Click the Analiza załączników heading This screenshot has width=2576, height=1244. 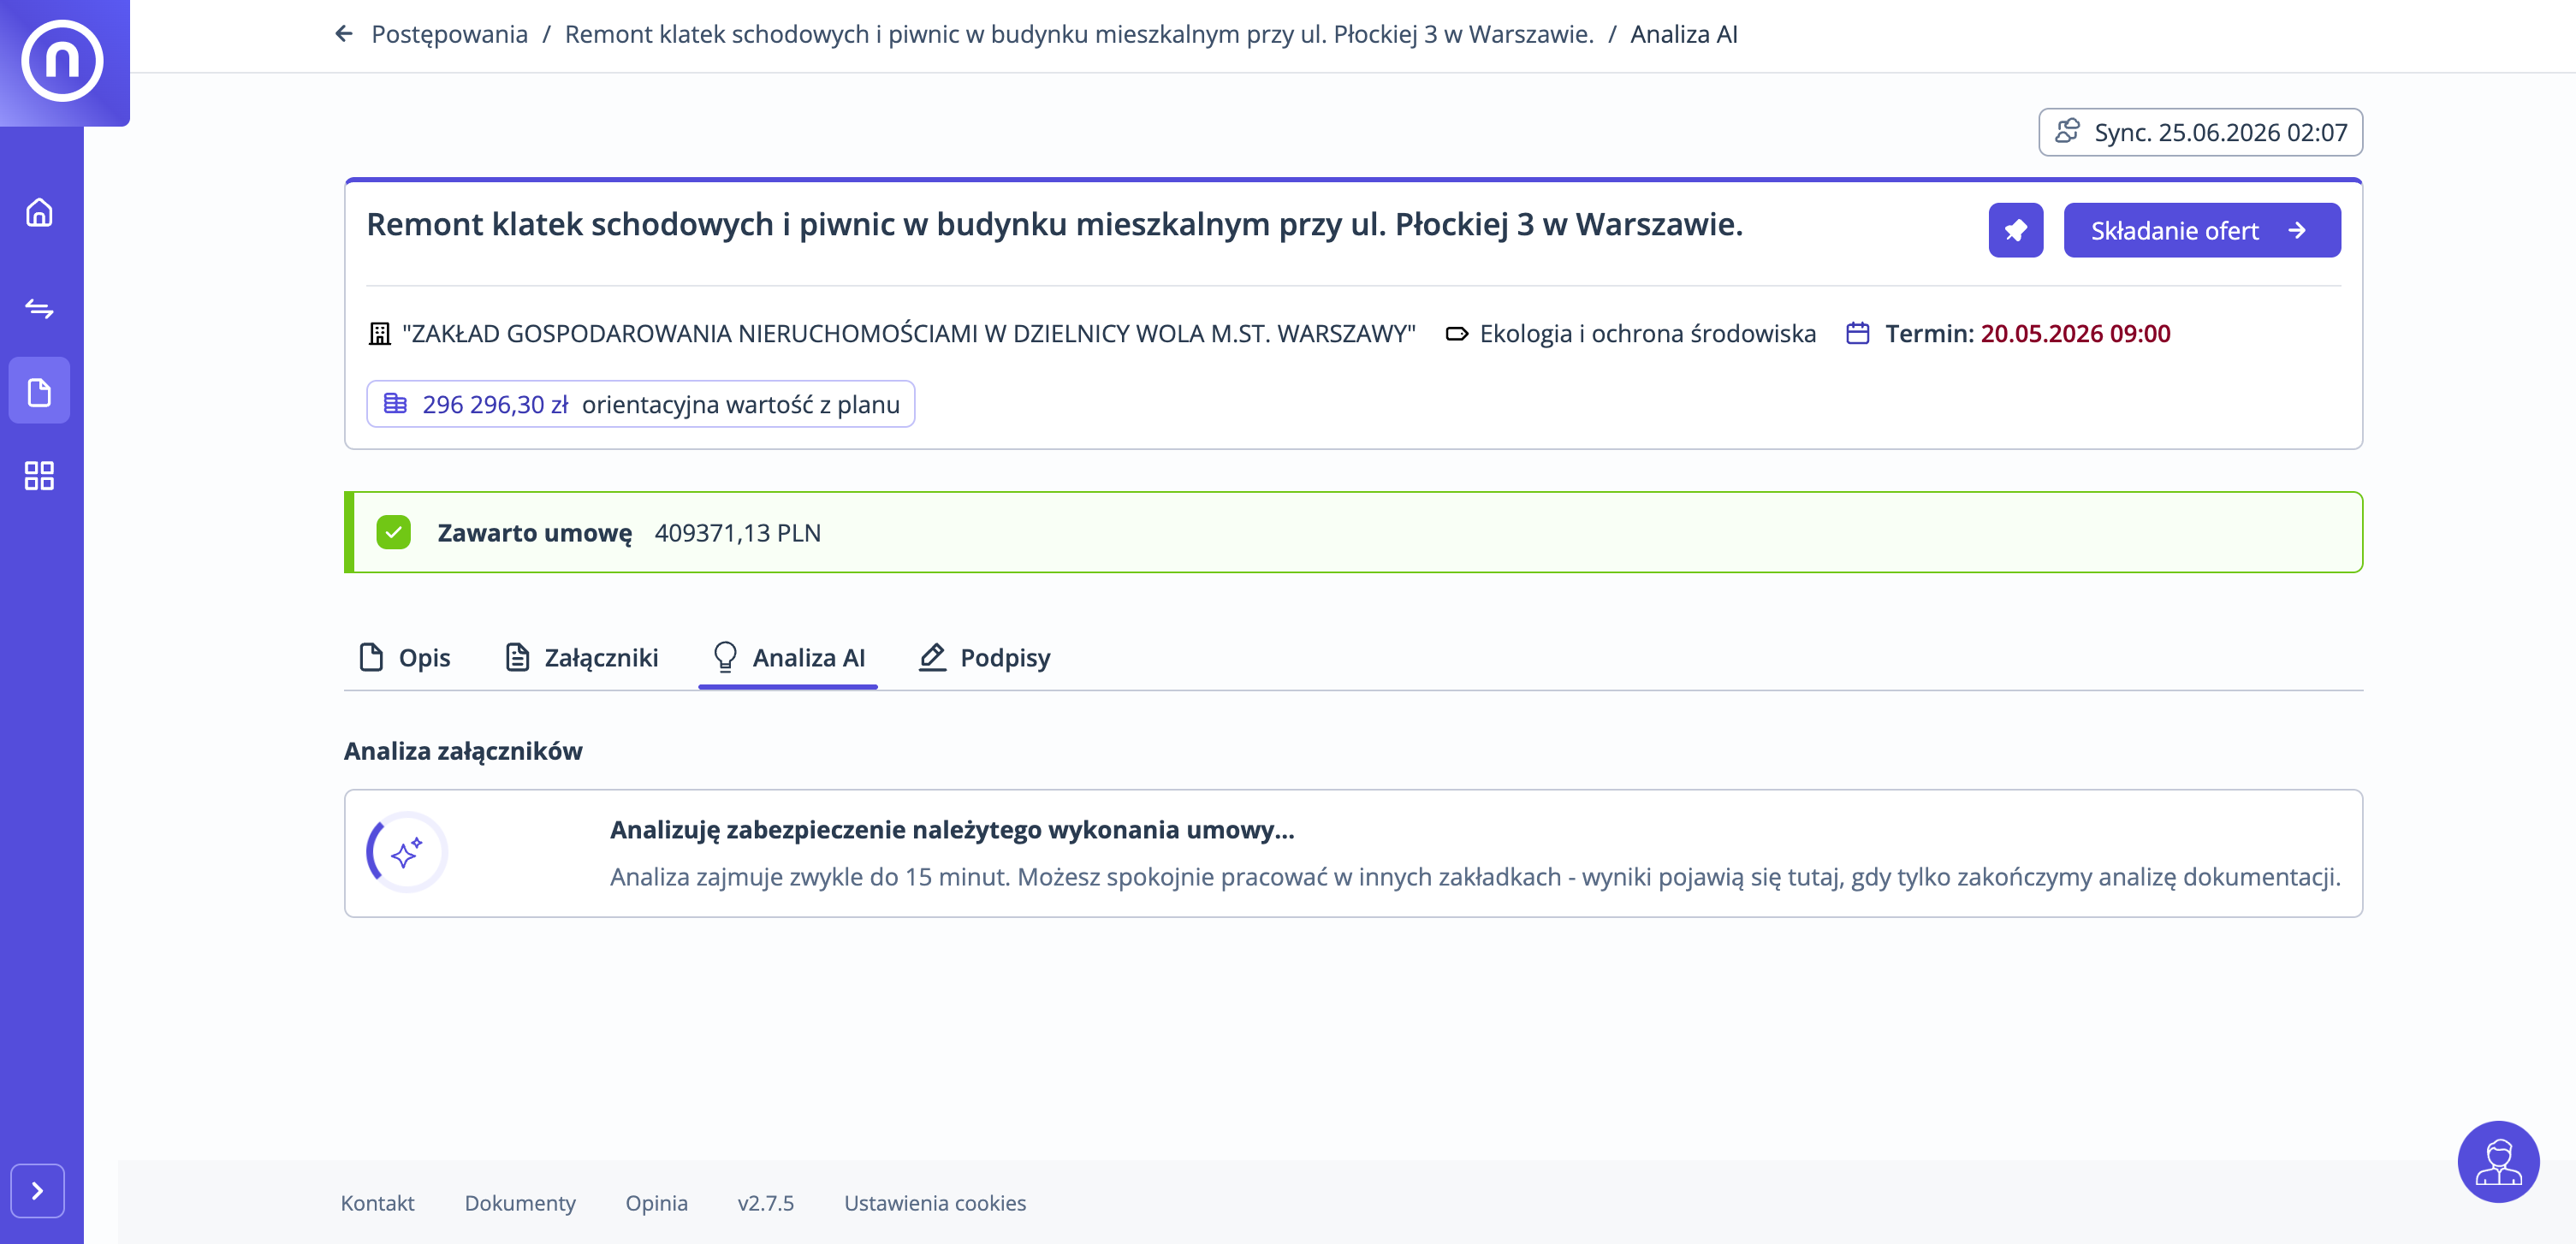pyautogui.click(x=463, y=751)
